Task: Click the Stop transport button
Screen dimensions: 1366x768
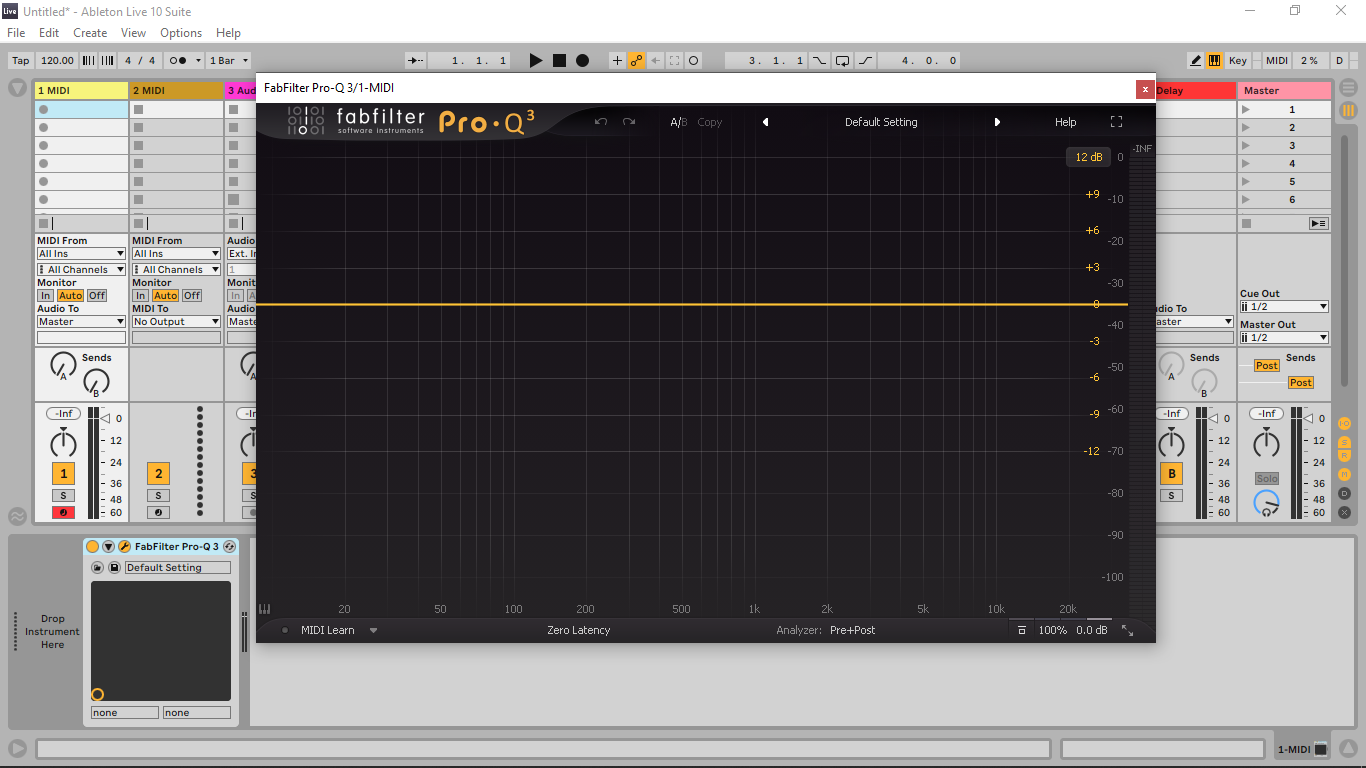Action: [559, 60]
